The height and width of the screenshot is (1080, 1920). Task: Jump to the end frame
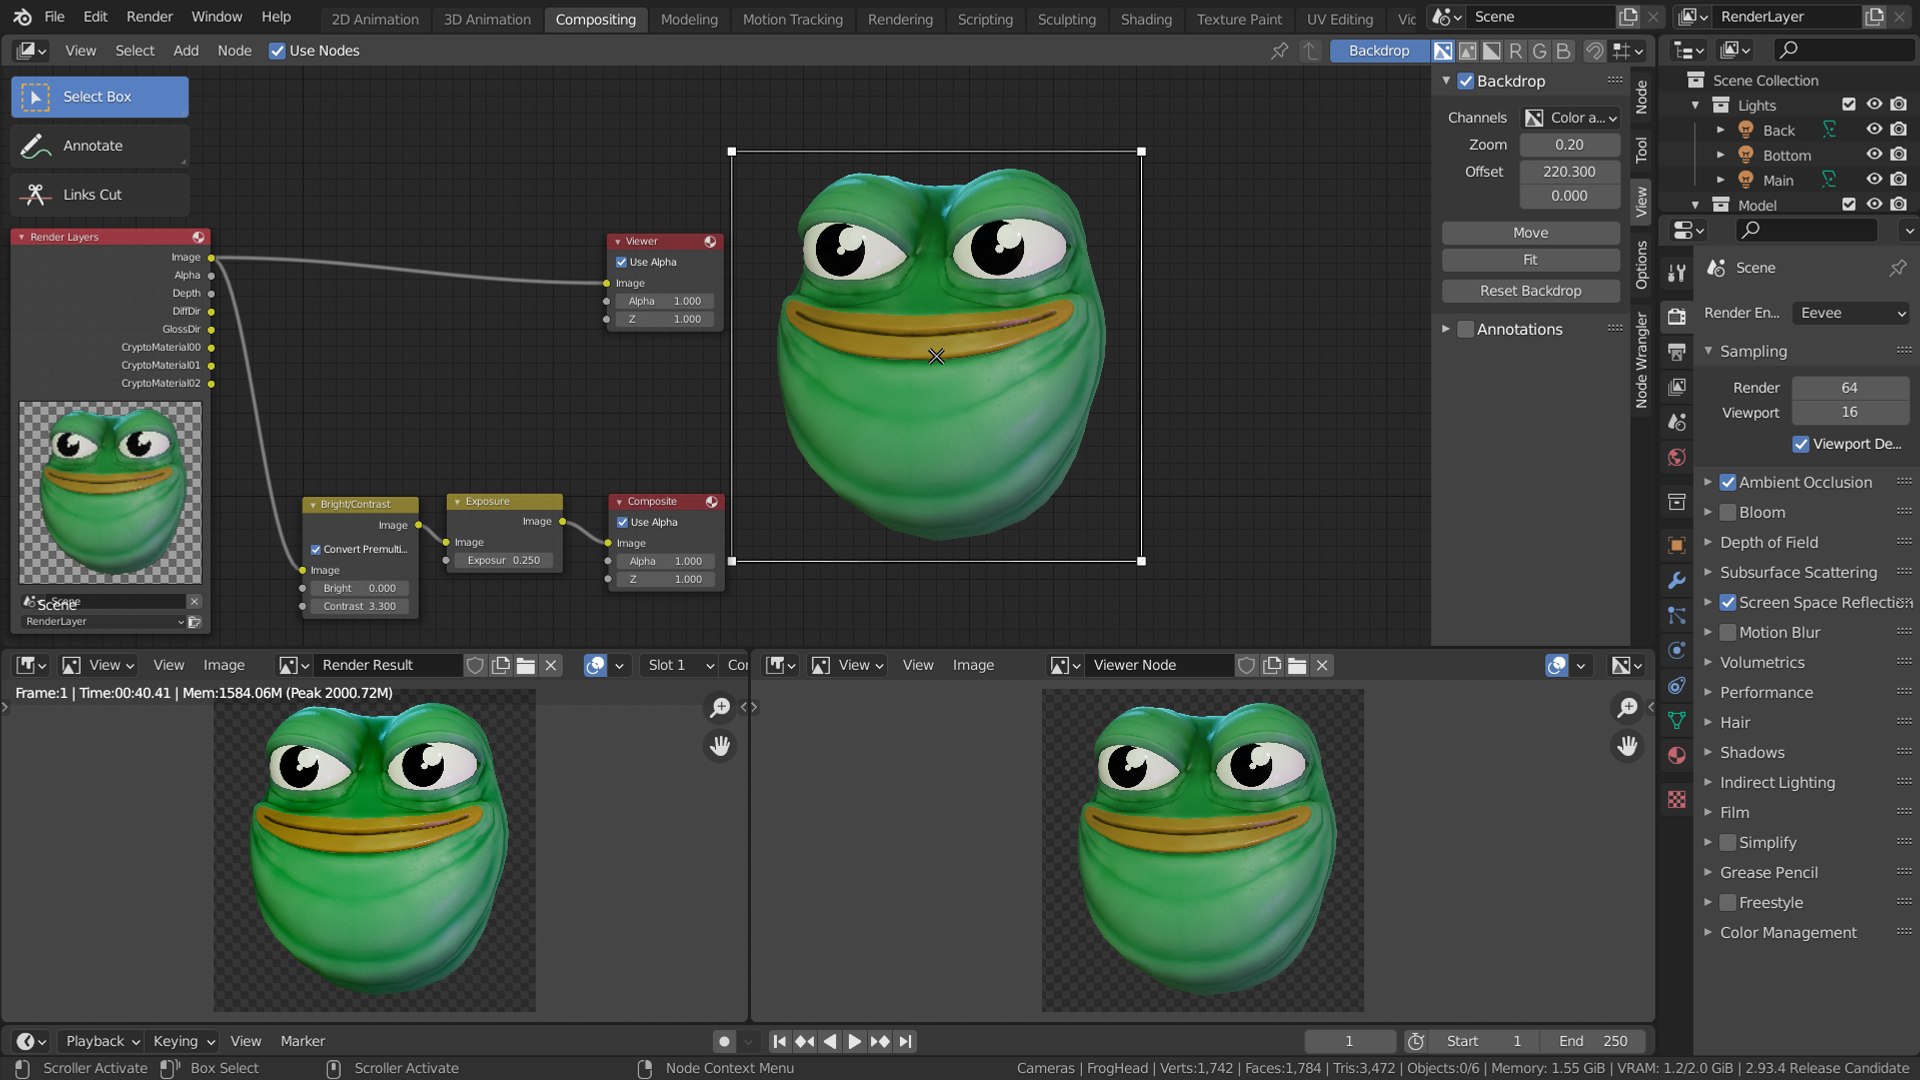(905, 1042)
